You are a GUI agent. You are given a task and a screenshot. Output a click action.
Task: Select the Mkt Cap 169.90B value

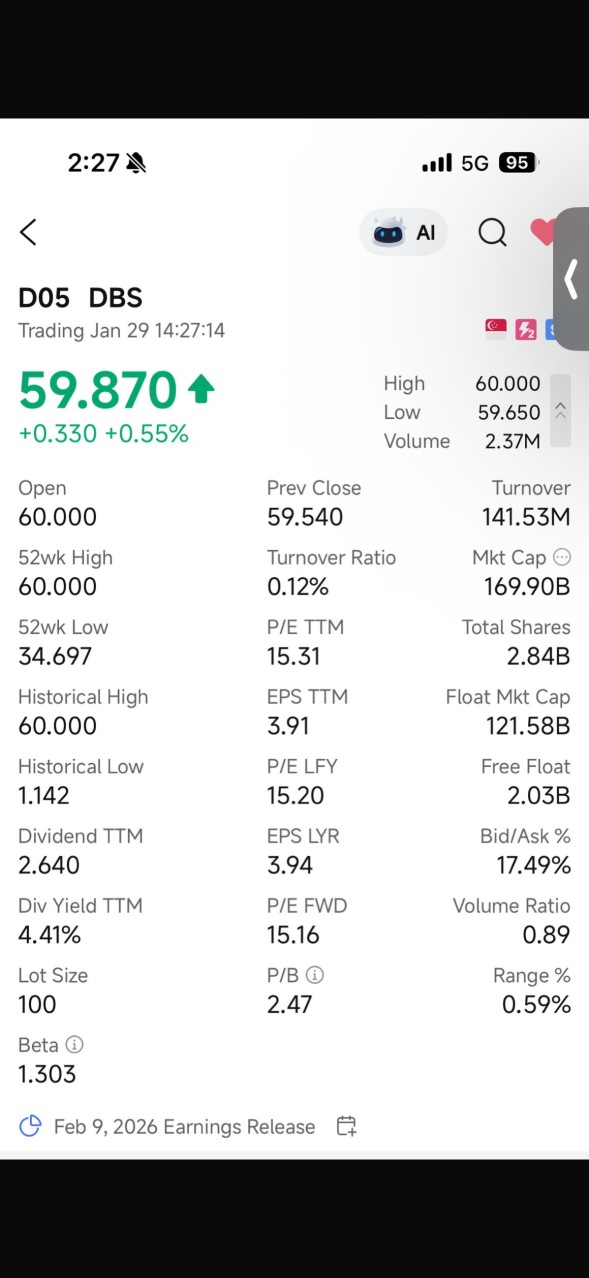point(525,586)
